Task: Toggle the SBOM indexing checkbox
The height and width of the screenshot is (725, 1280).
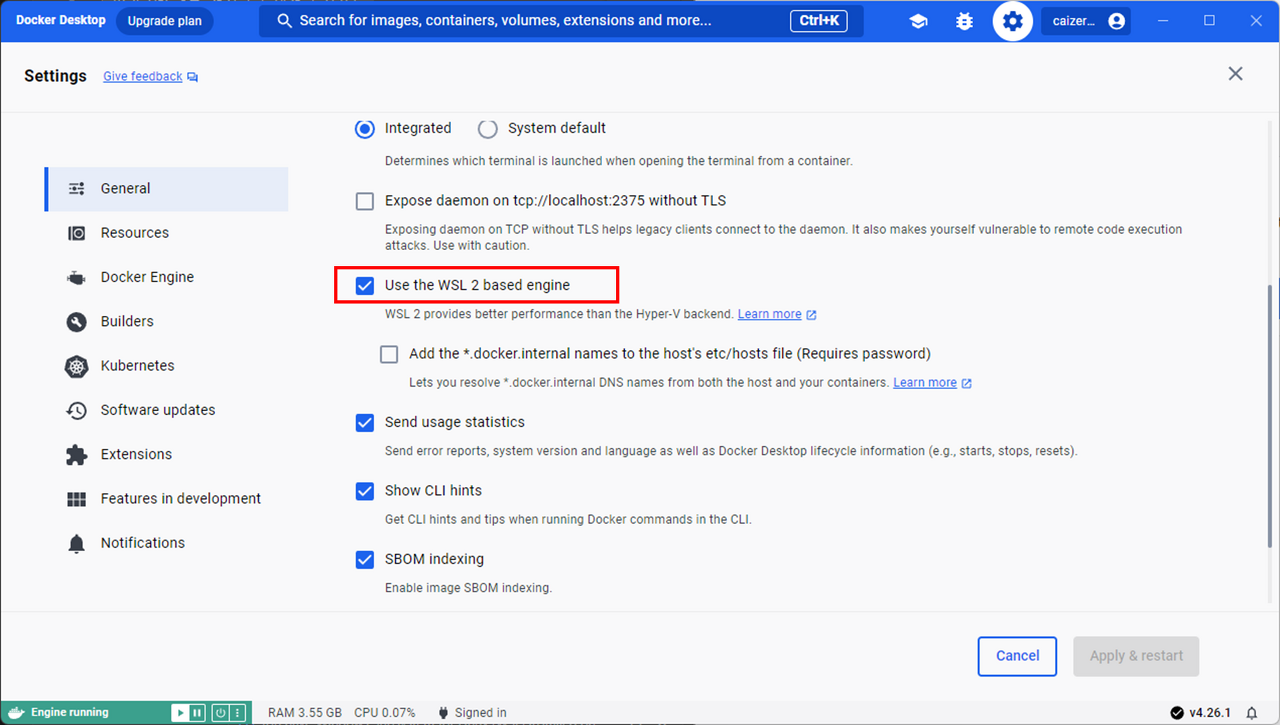Action: tap(365, 559)
